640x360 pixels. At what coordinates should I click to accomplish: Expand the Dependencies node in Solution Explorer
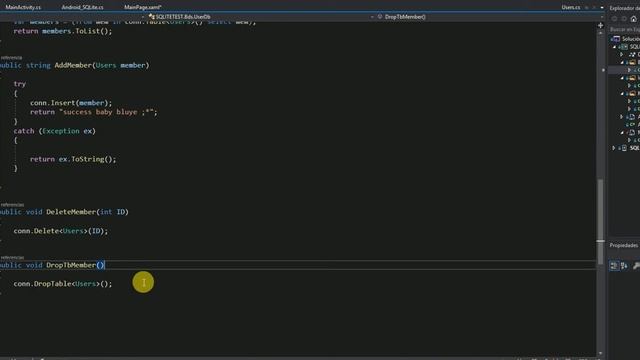click(622, 55)
